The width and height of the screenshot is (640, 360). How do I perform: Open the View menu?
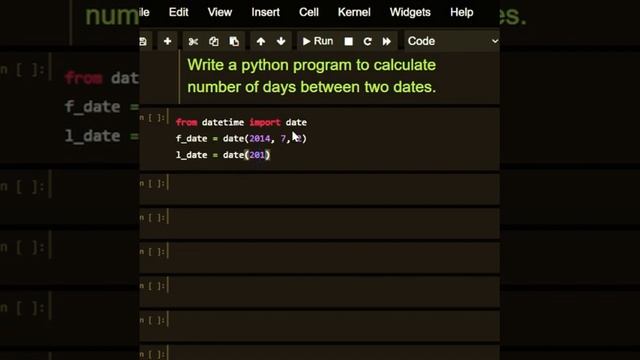tap(220, 12)
